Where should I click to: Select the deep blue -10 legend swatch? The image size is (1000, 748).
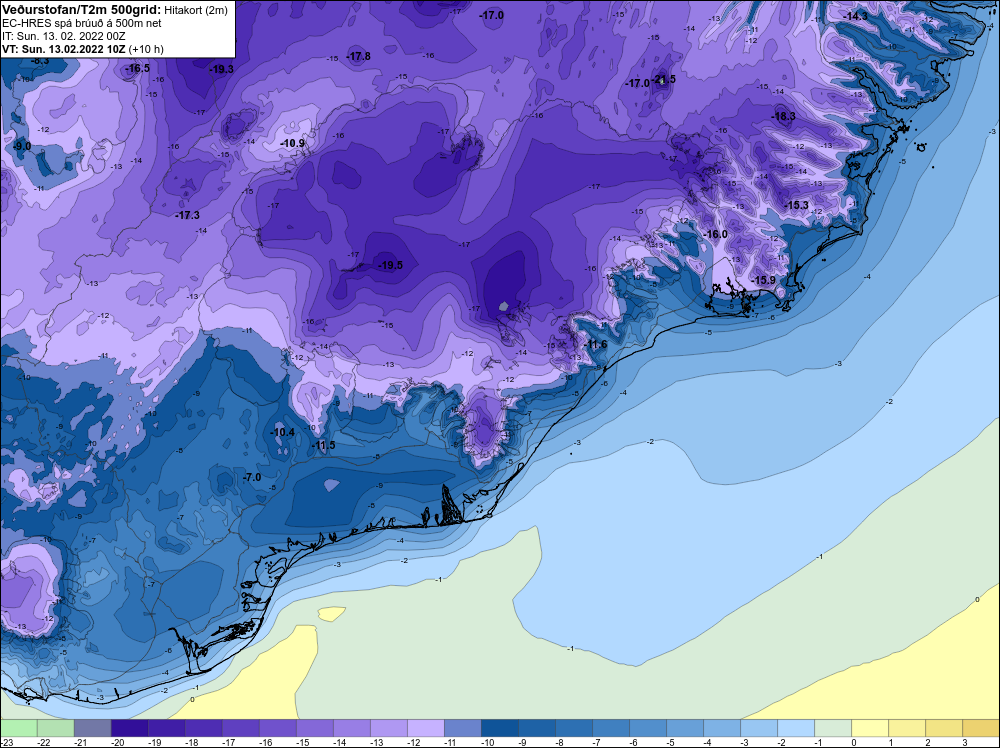[499, 728]
